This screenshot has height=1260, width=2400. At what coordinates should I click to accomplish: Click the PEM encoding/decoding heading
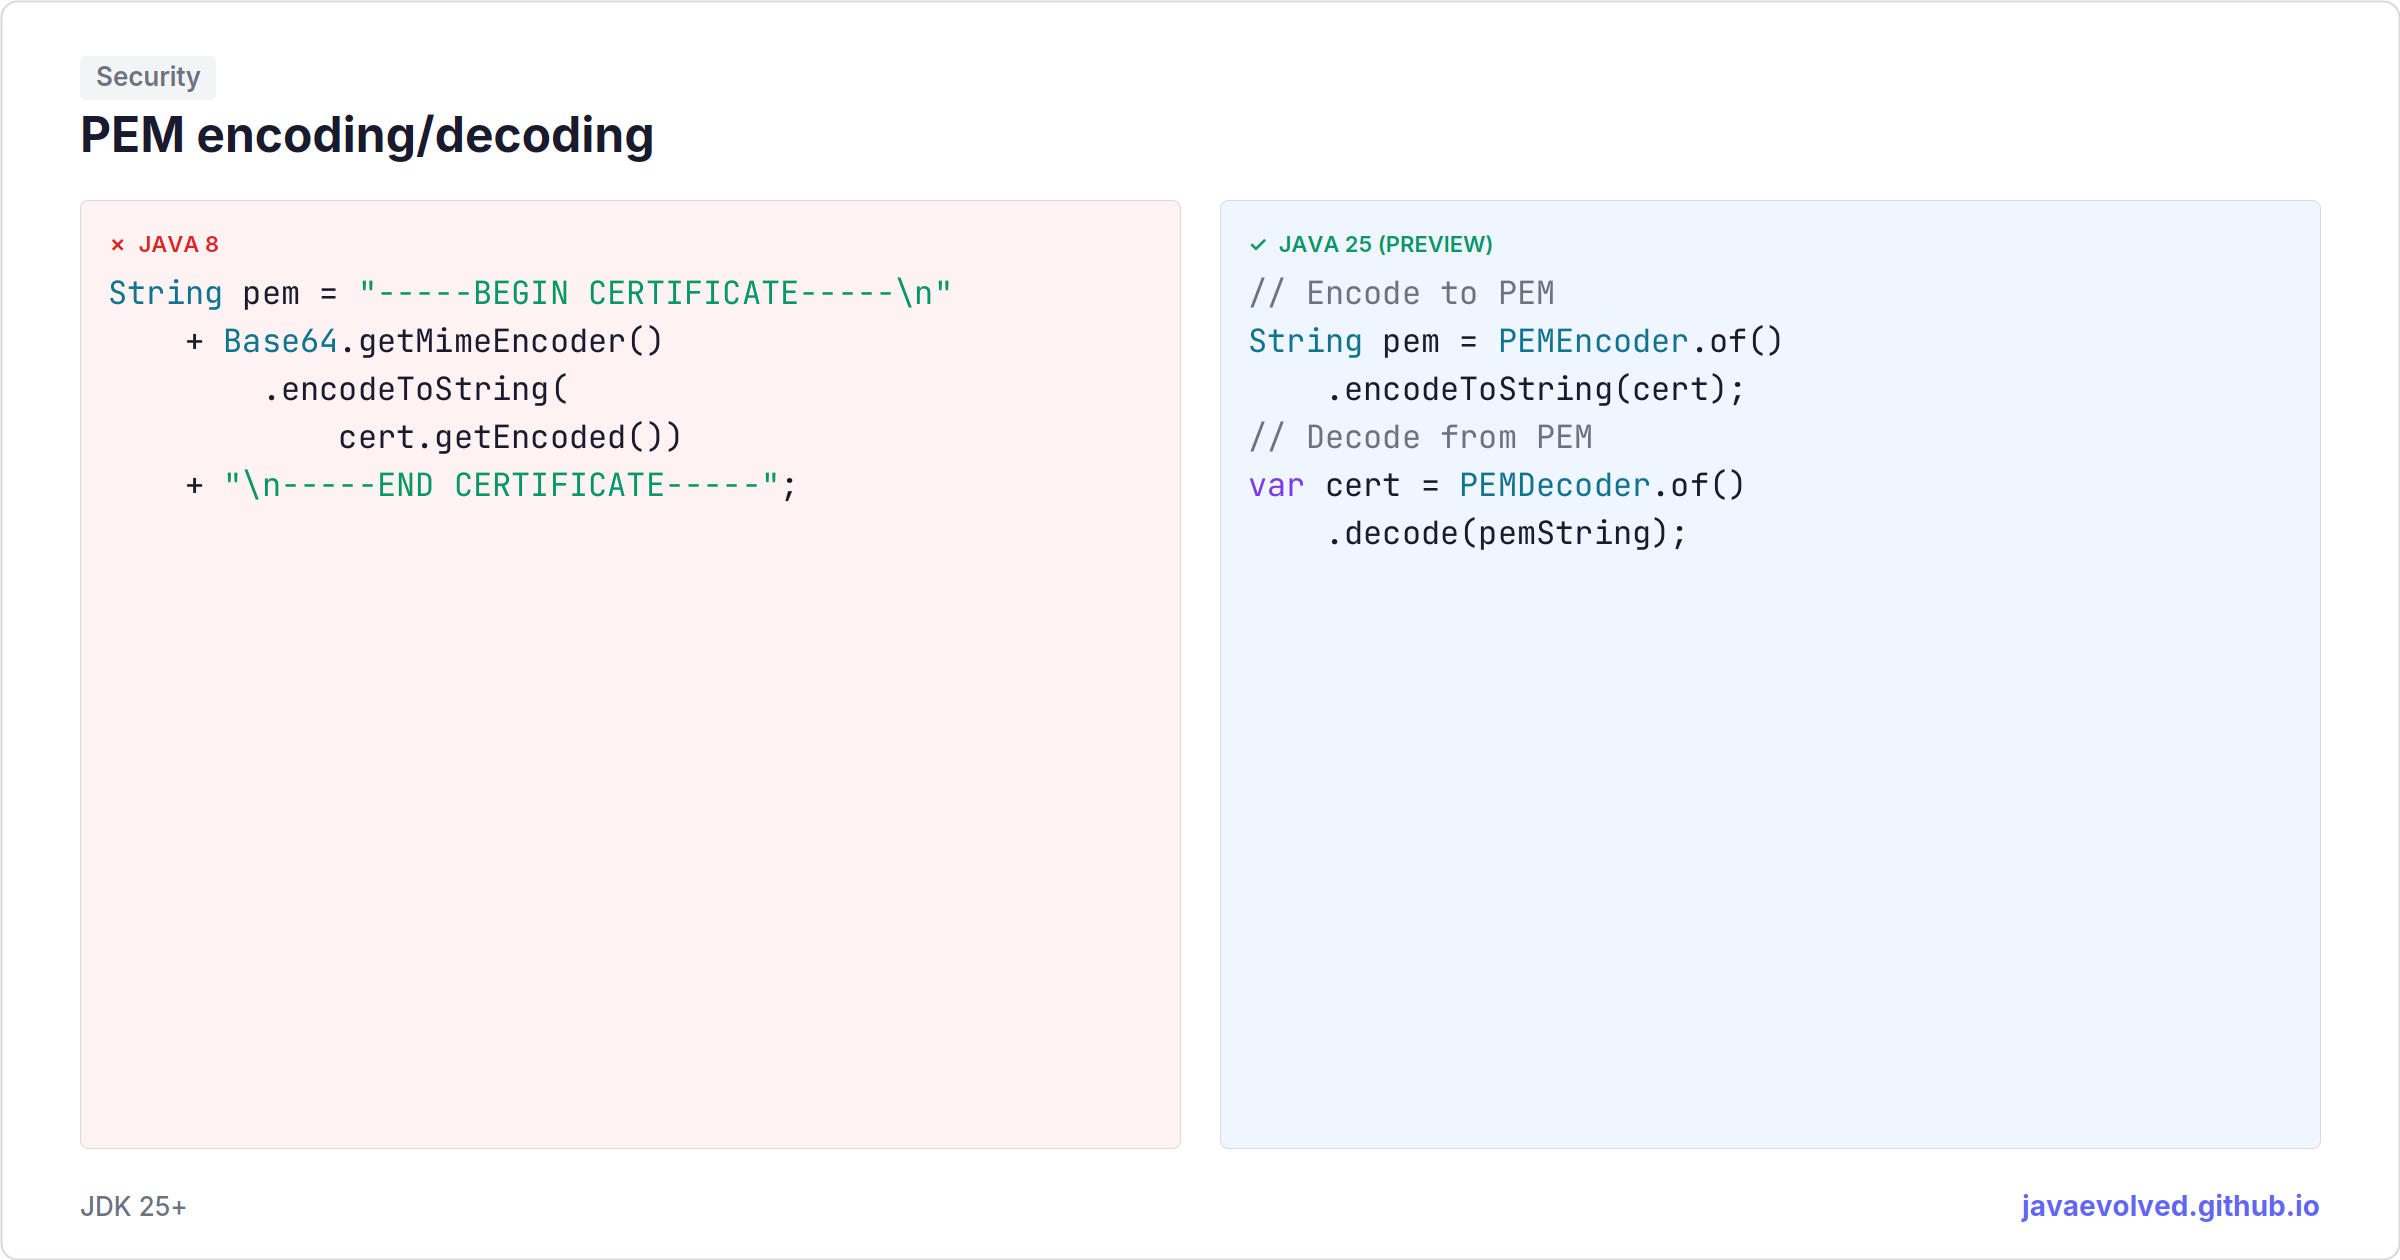tap(367, 135)
